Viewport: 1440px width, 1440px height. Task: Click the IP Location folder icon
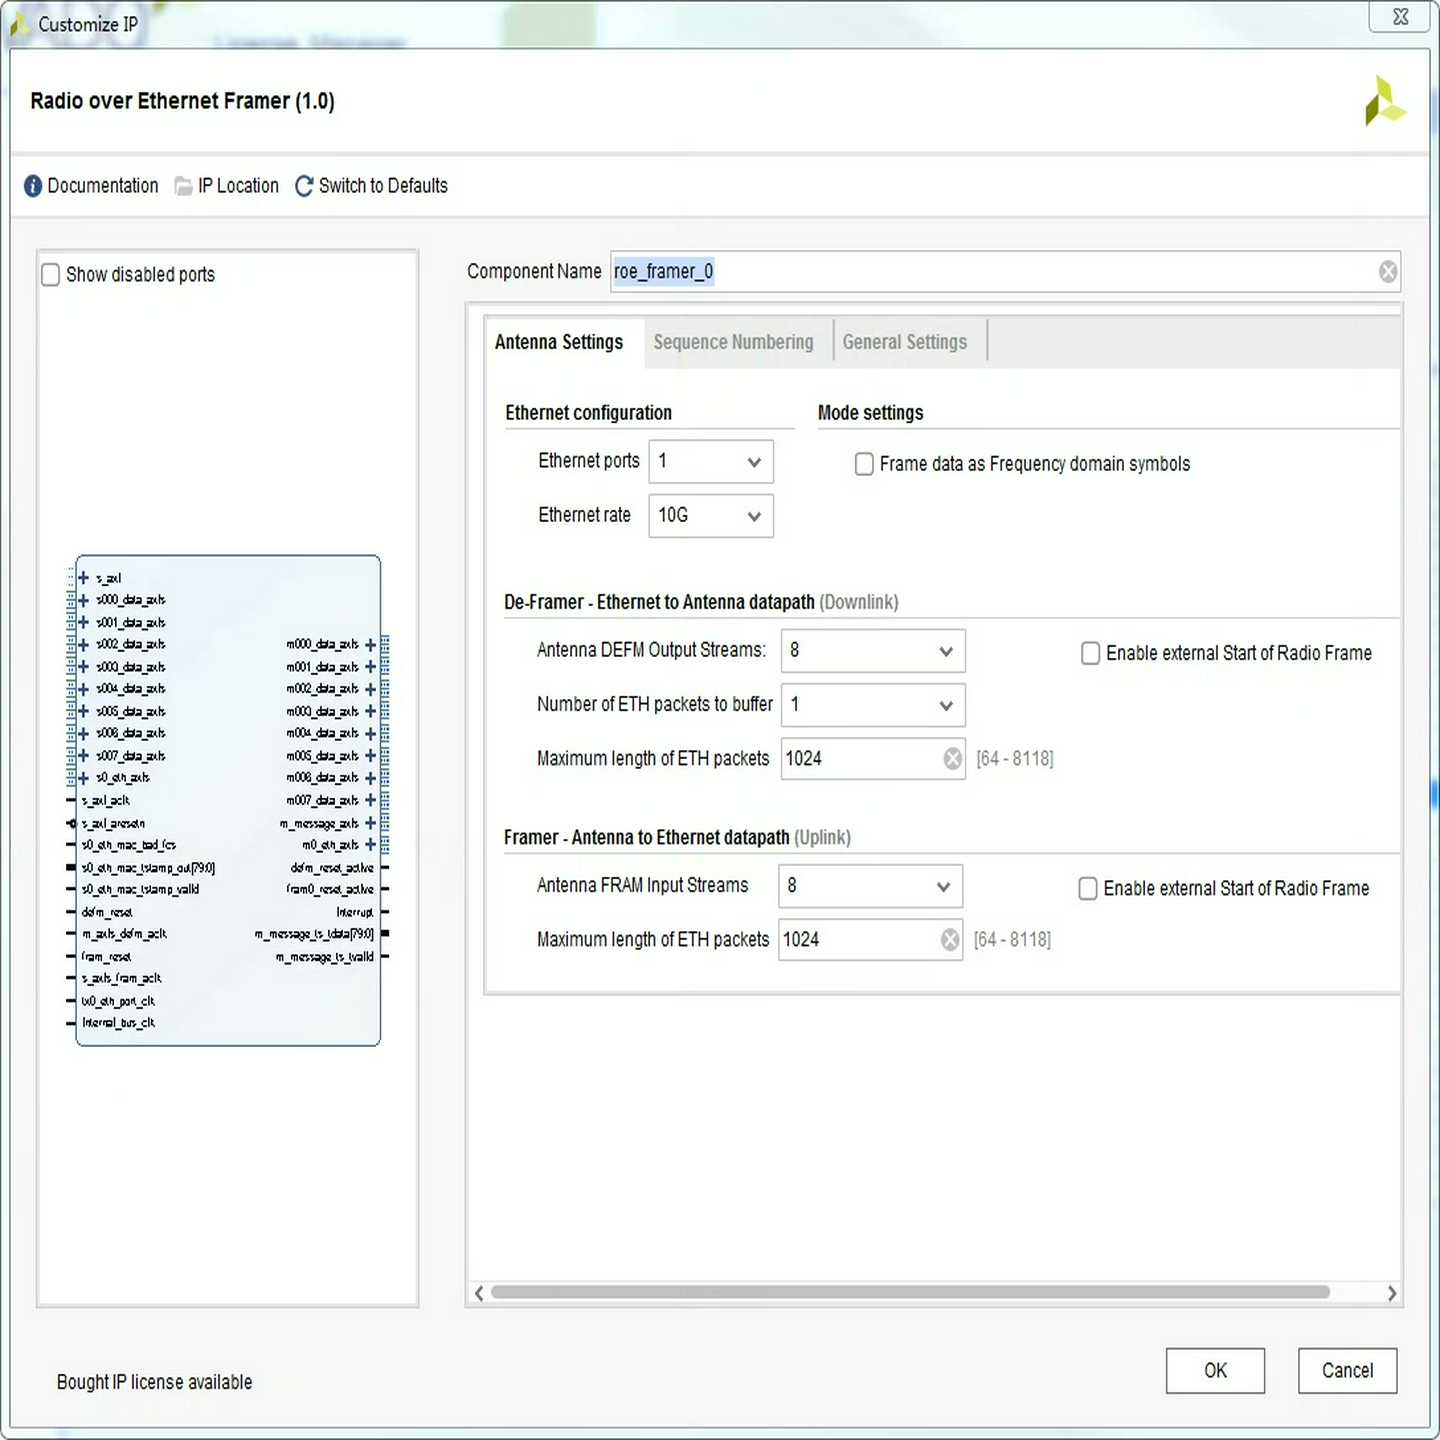tap(183, 186)
